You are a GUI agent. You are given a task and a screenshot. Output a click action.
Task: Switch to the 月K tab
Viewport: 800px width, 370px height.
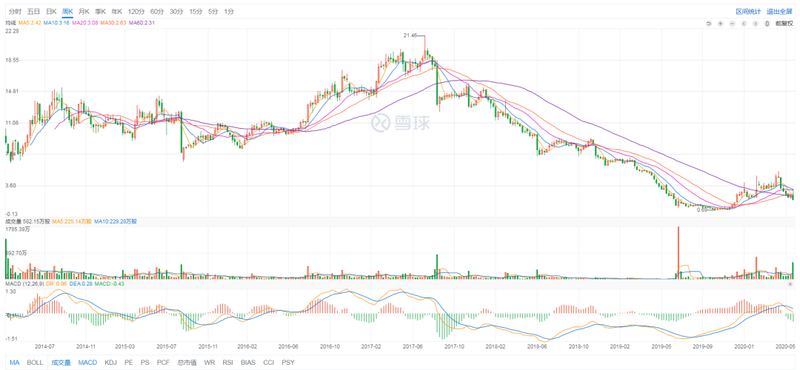coord(84,11)
